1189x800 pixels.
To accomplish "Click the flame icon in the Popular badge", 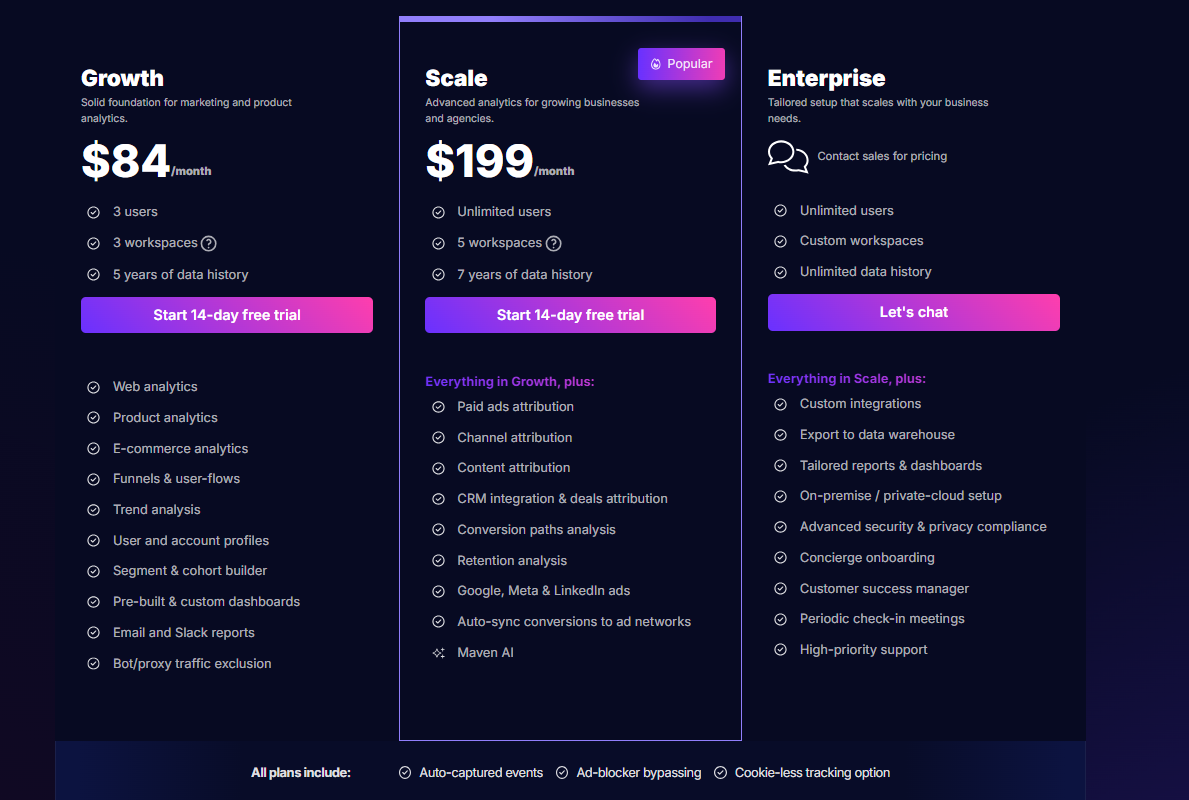I will [x=655, y=63].
